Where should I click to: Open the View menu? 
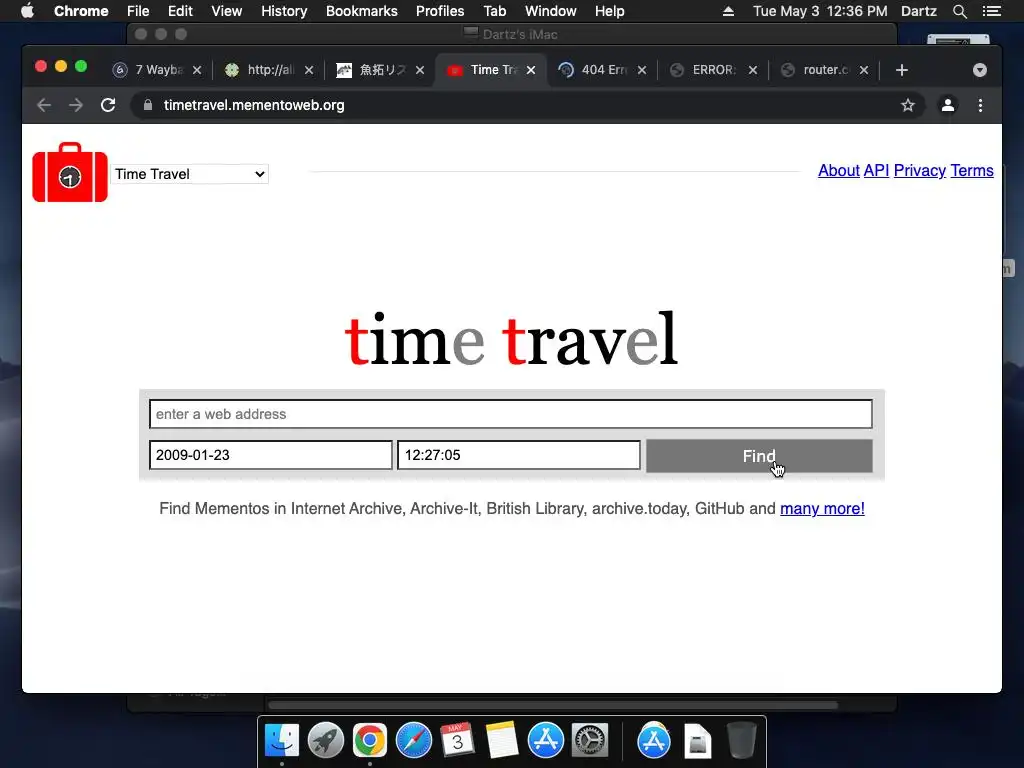(227, 11)
